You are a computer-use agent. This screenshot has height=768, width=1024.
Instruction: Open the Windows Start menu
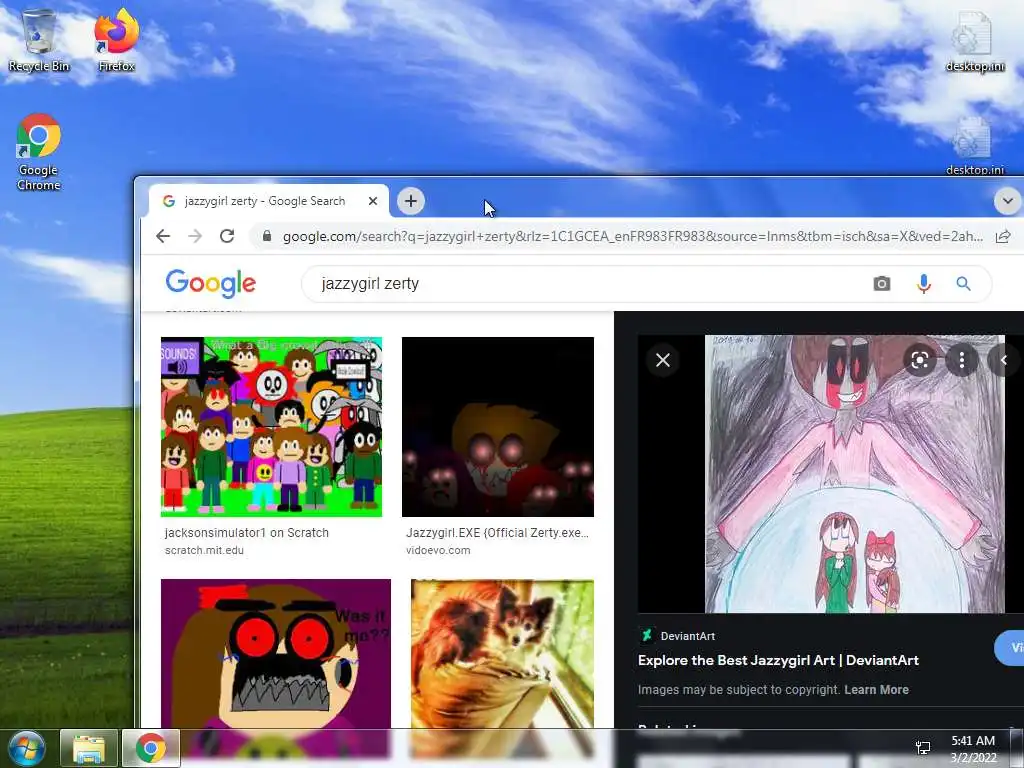[25, 748]
